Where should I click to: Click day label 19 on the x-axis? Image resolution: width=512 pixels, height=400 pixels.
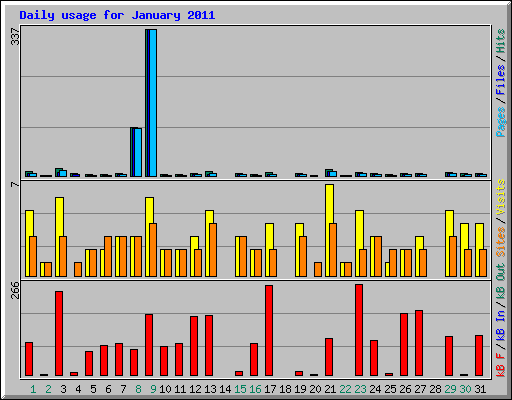(x=300, y=389)
